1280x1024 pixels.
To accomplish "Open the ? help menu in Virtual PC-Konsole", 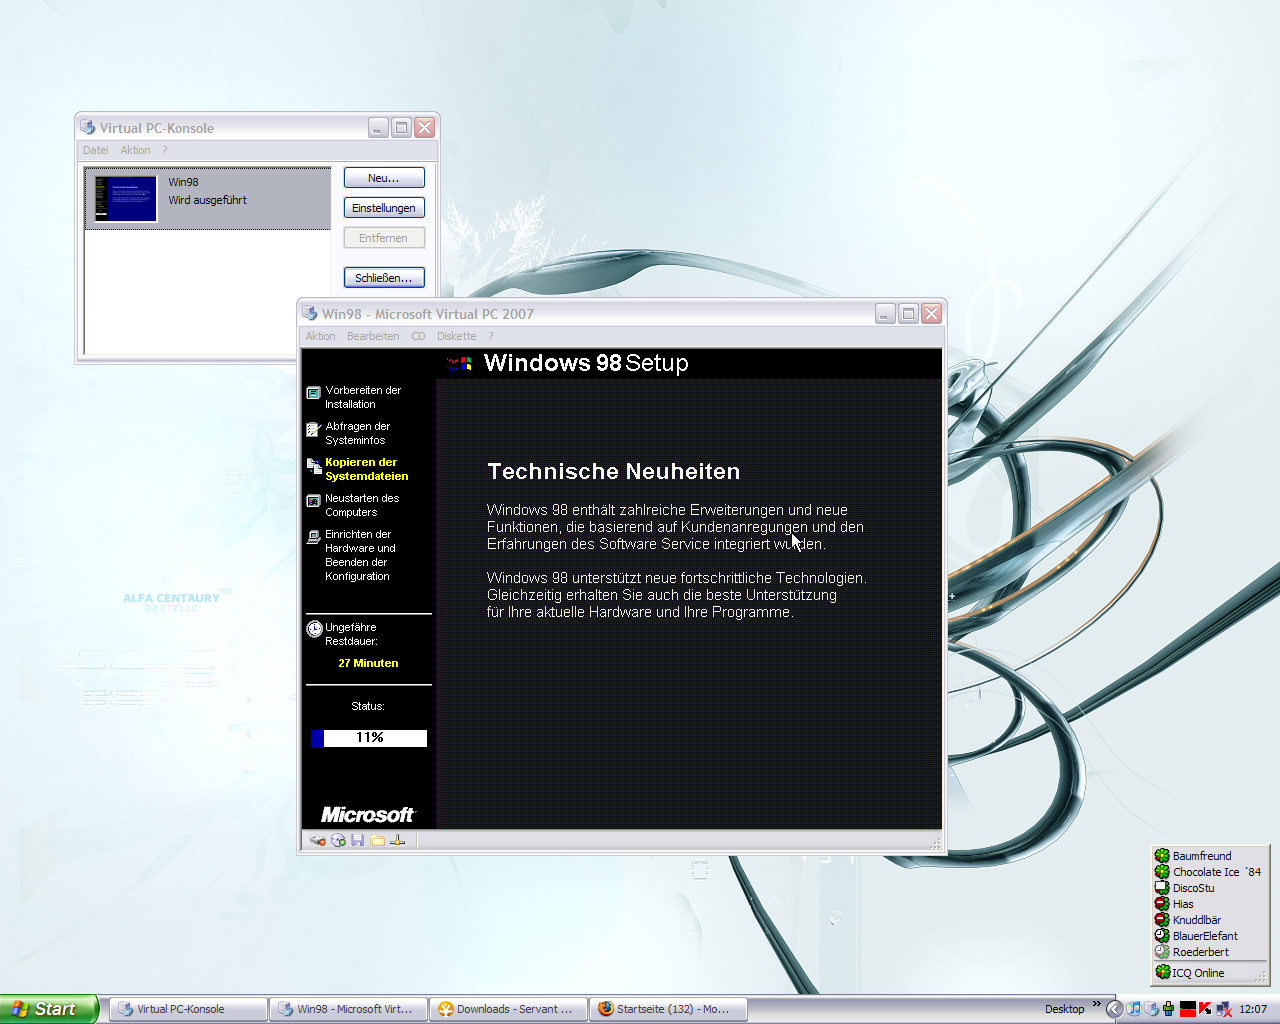I will 165,150.
